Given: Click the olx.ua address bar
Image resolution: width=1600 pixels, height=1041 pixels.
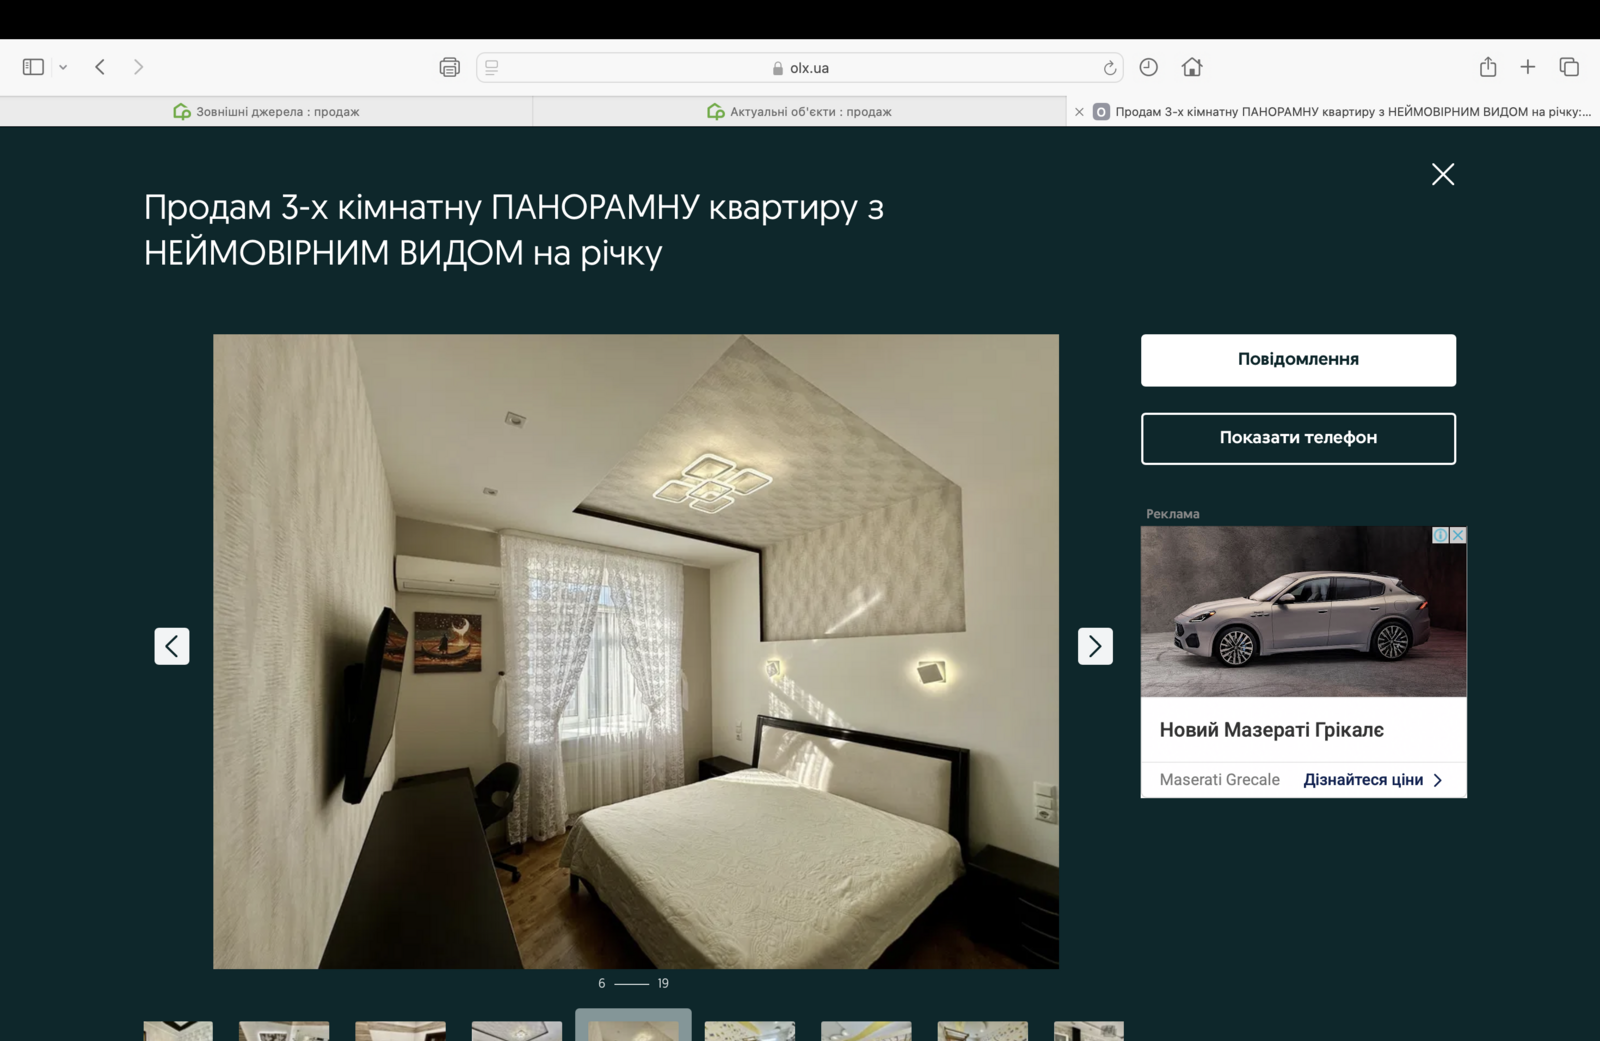Looking at the screenshot, I should (x=800, y=68).
